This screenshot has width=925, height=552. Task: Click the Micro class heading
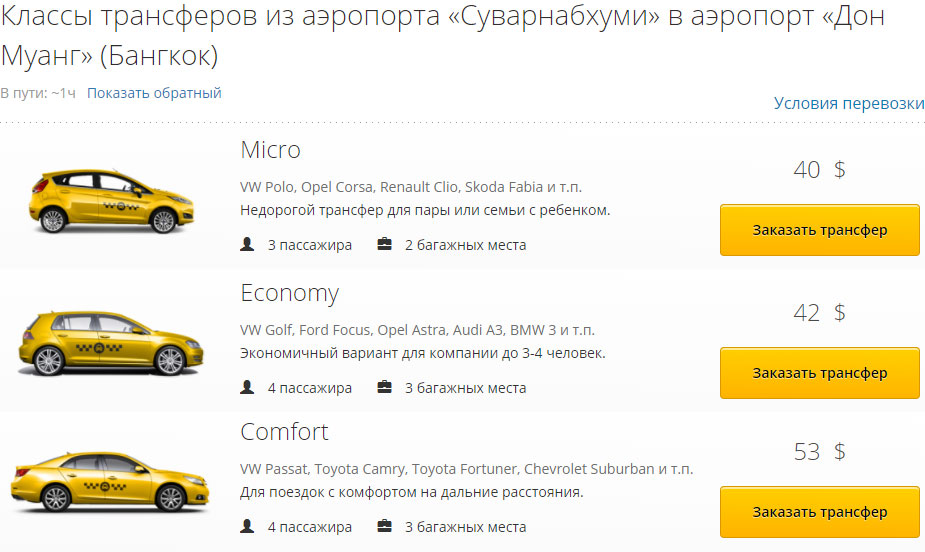(x=270, y=150)
